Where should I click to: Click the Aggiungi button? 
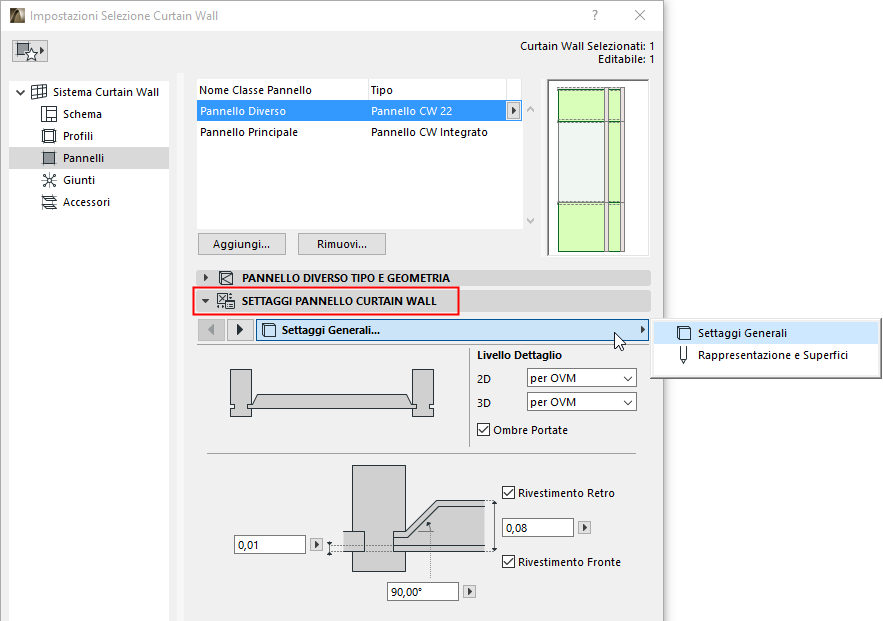241,244
